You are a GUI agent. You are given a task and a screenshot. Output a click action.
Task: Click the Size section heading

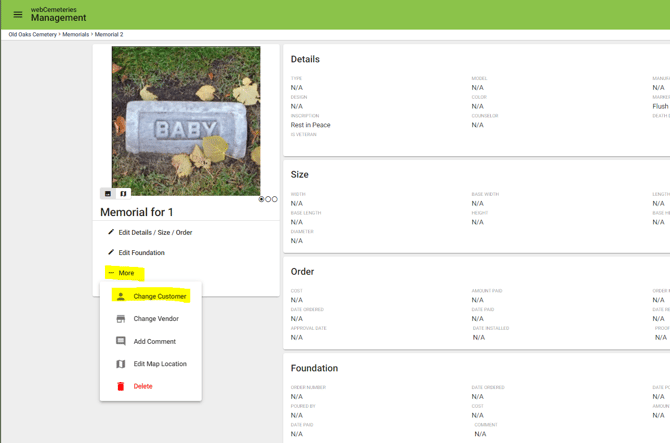300,175
